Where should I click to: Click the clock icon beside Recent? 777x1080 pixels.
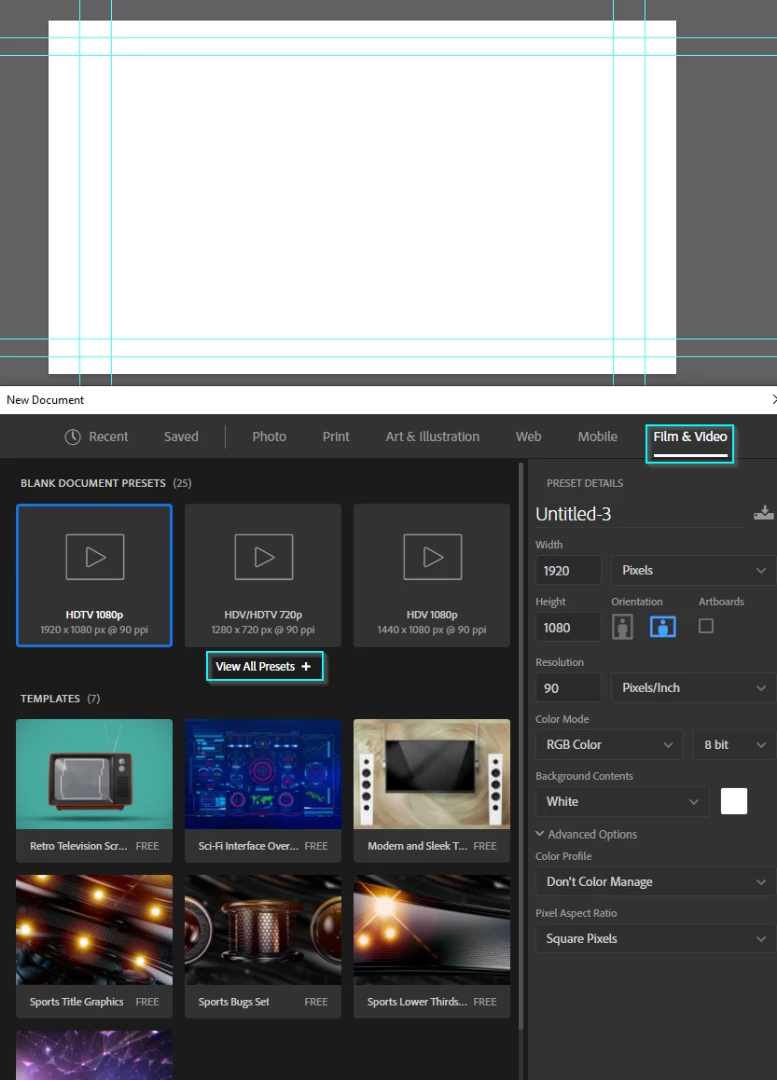[72, 437]
